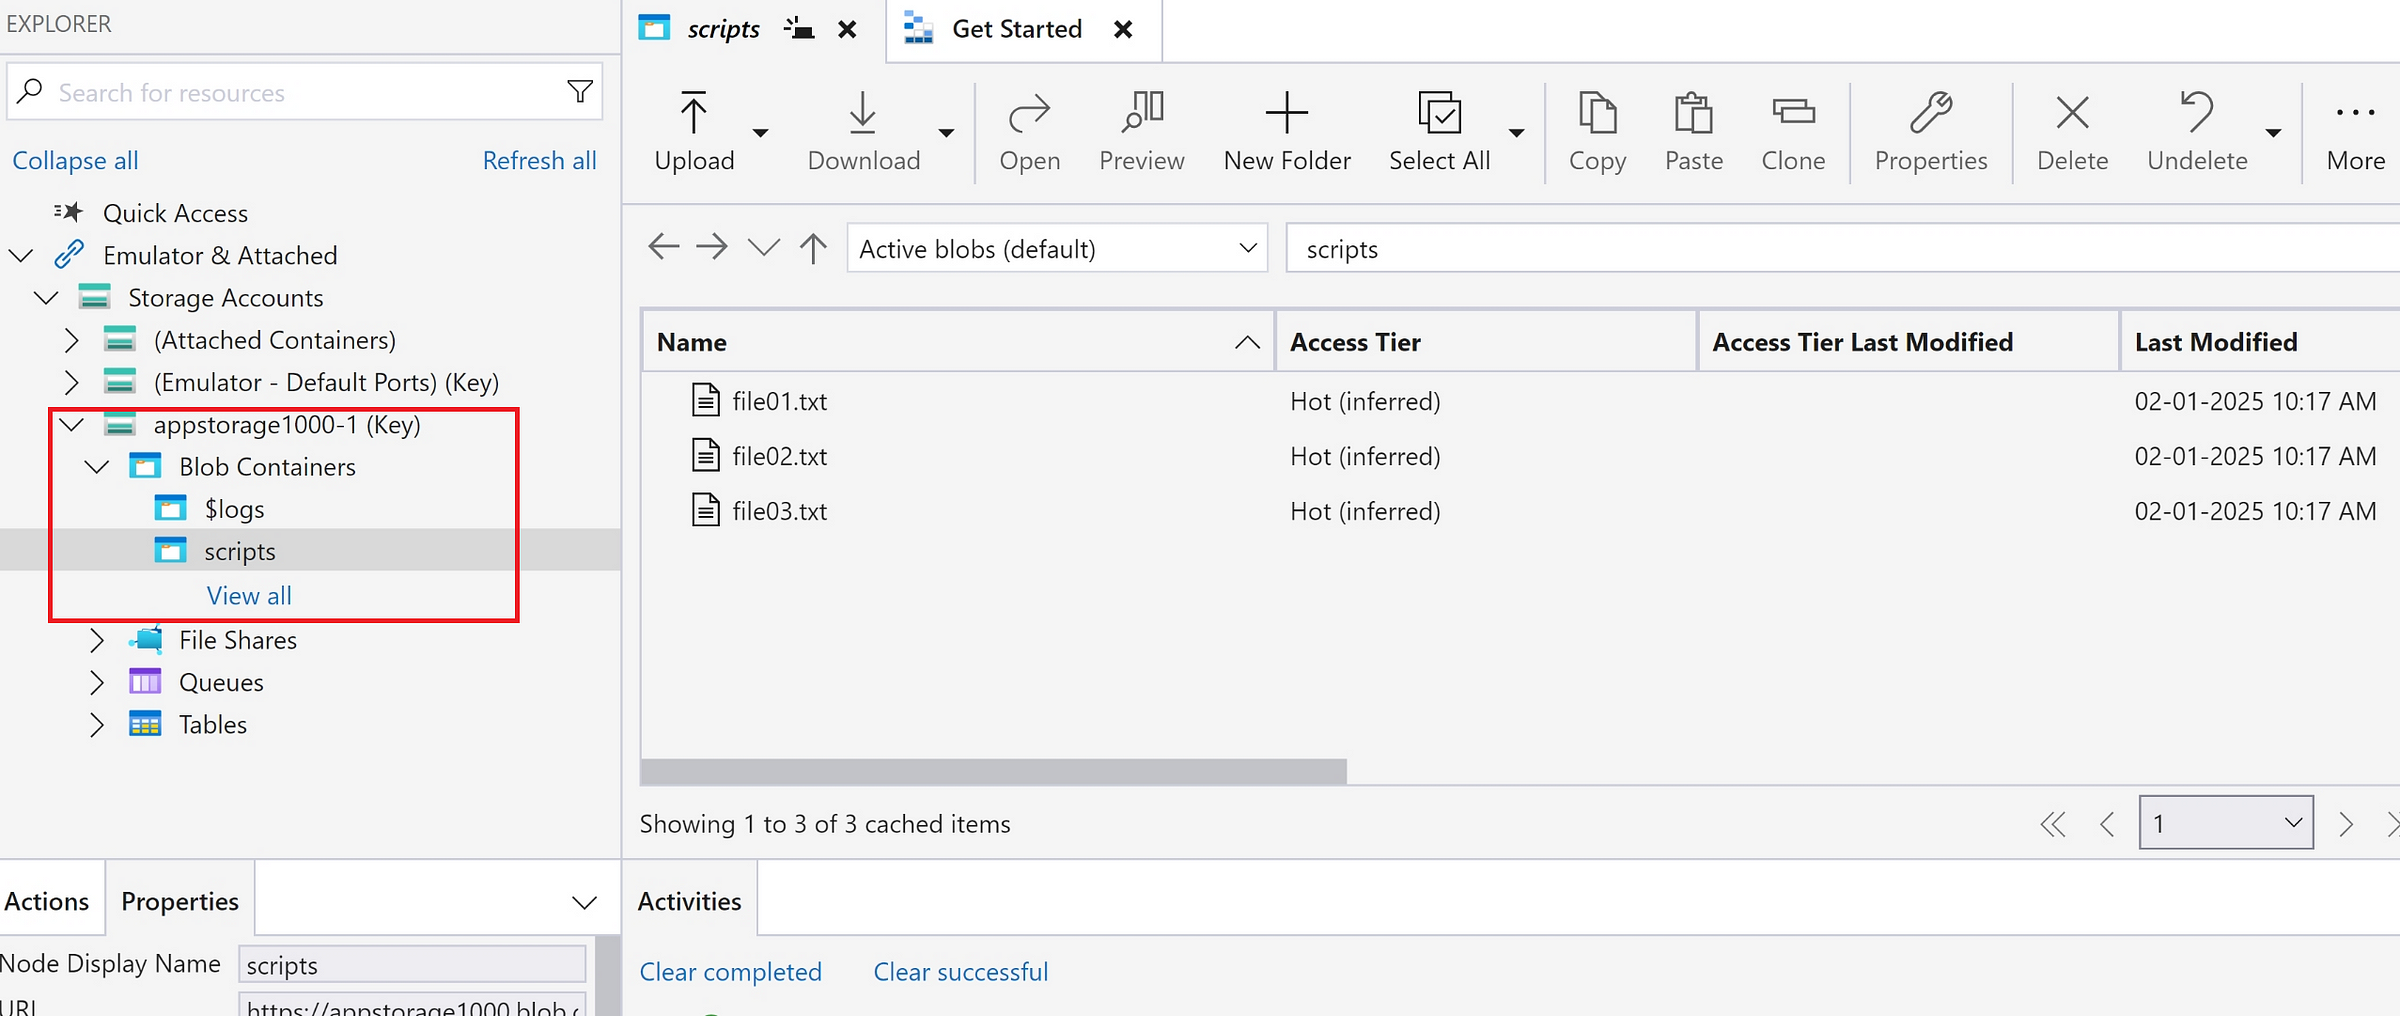The height and width of the screenshot is (1016, 2400).
Task: Open the Upload options dropdown arrow
Action: tap(760, 132)
